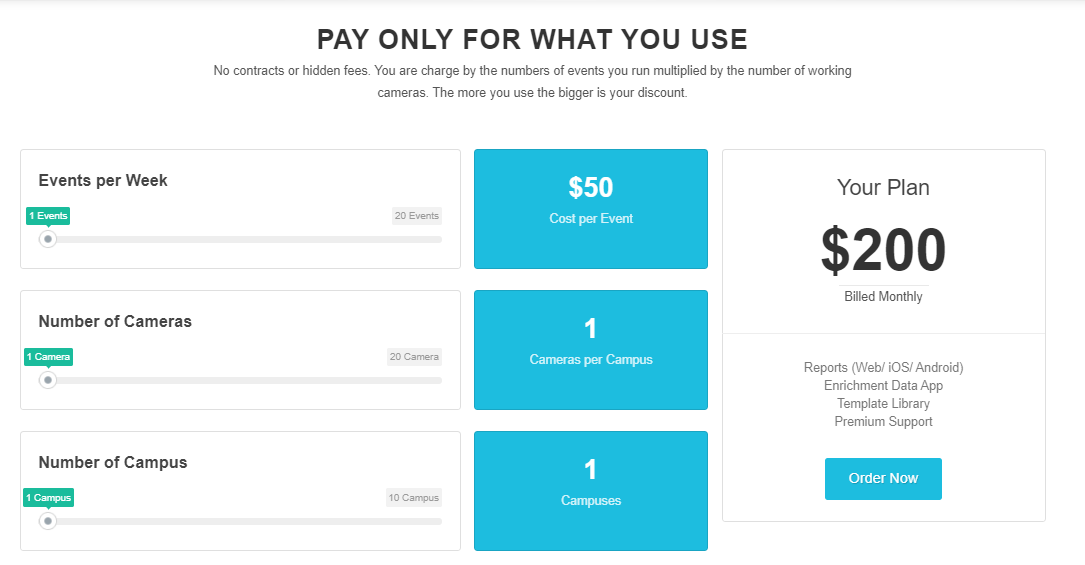Click the Template Library feature text

883,403
